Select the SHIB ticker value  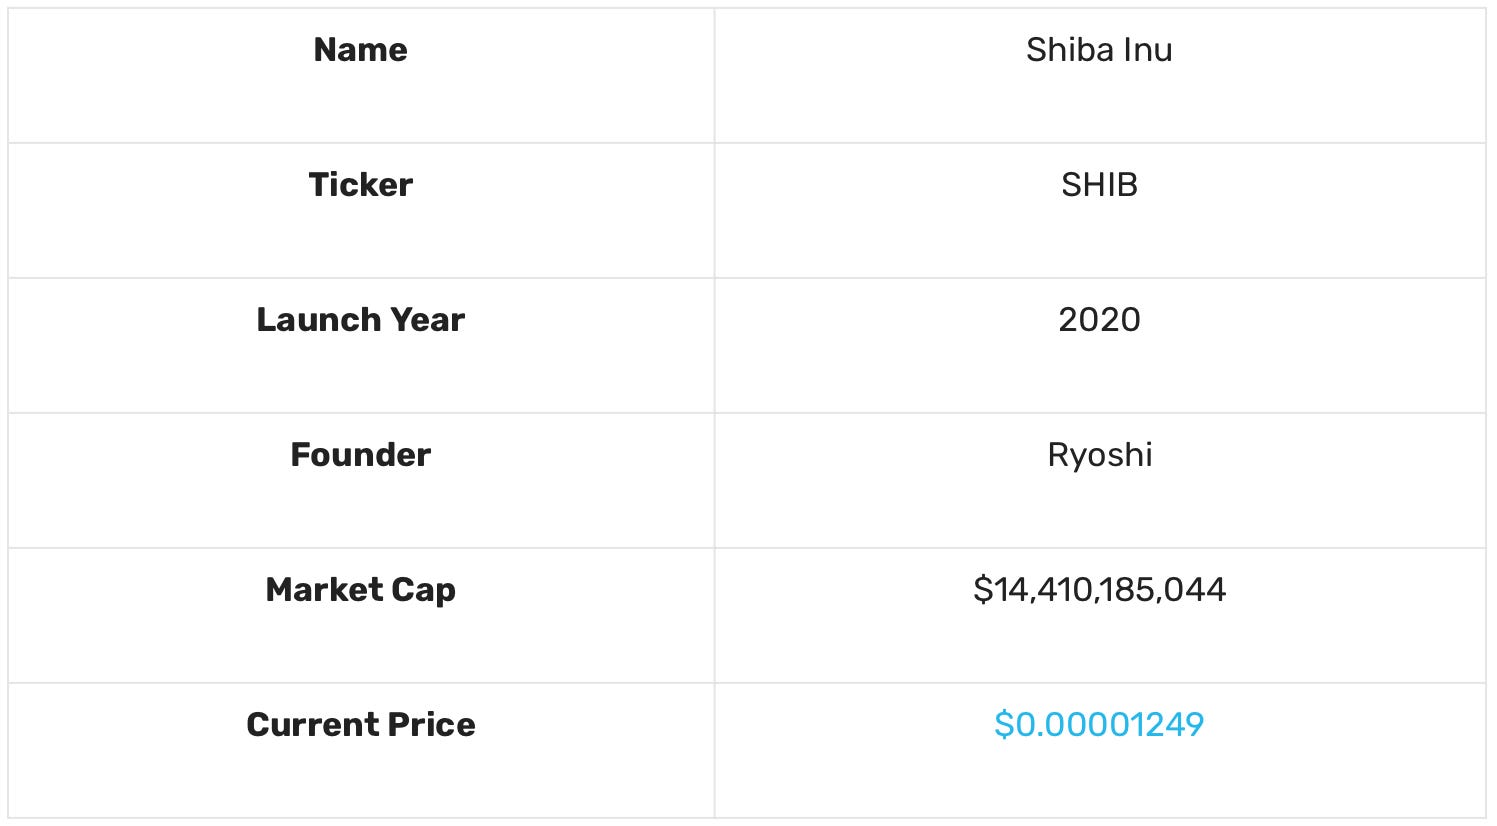click(x=1099, y=184)
